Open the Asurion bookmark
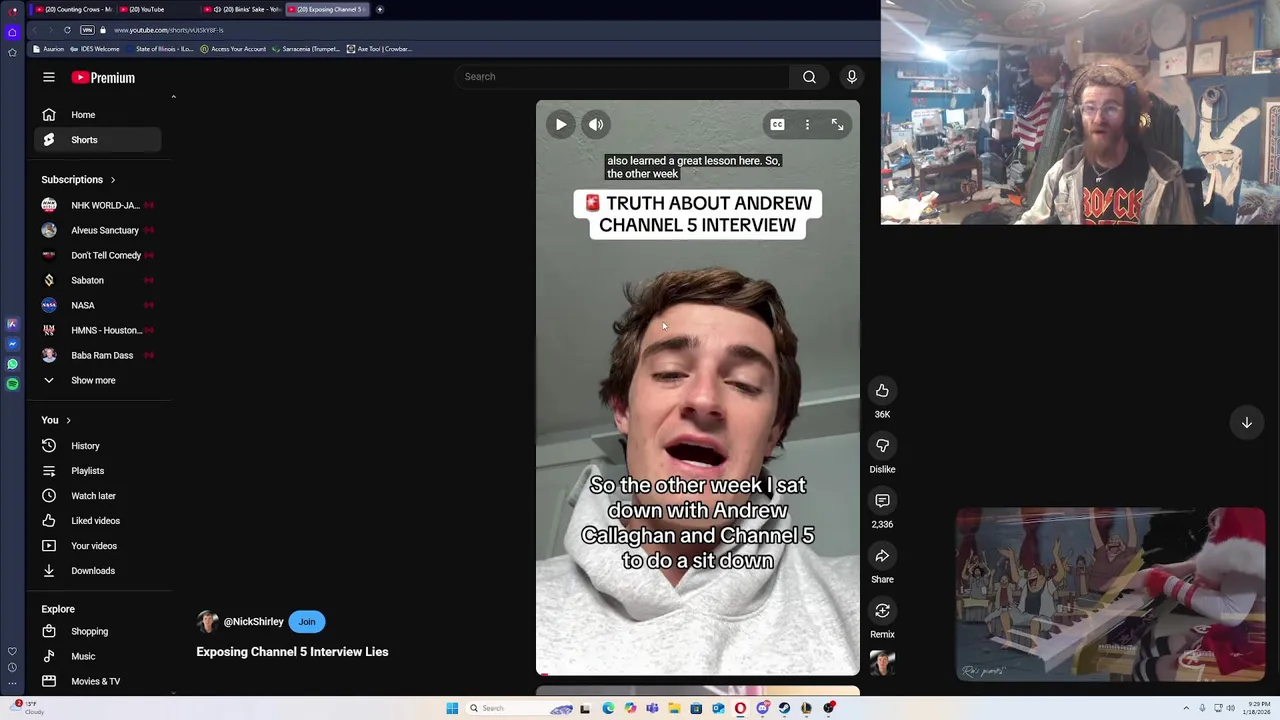This screenshot has height=720, width=1280. (48, 49)
